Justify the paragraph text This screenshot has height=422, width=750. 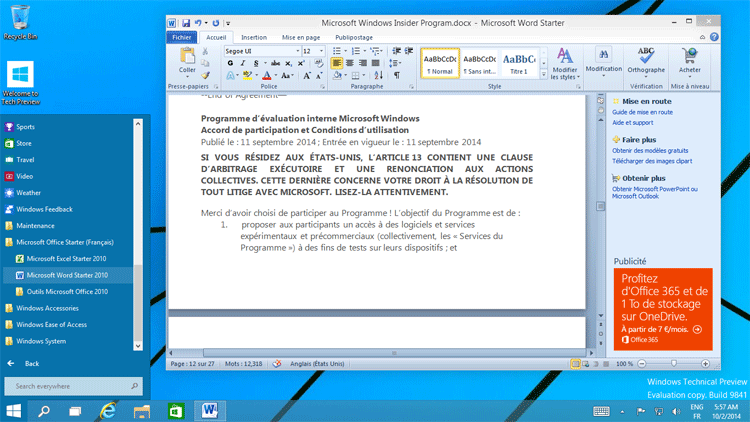[x=375, y=63]
